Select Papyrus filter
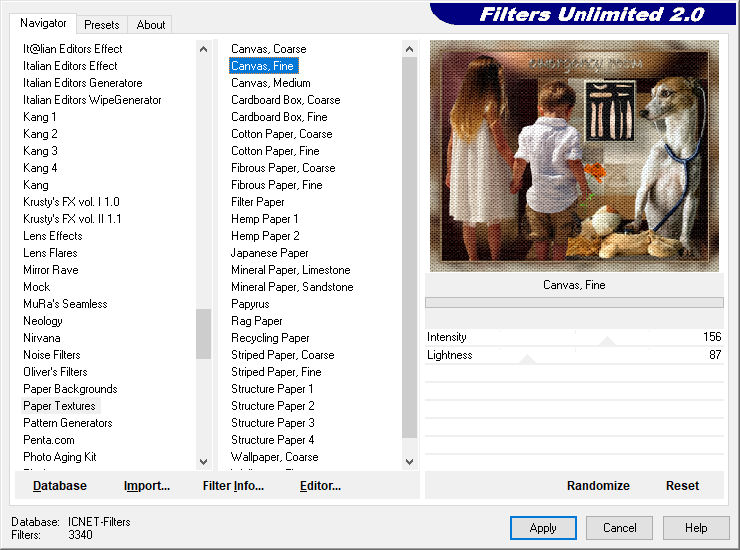This screenshot has width=740, height=550. pyautogui.click(x=250, y=304)
